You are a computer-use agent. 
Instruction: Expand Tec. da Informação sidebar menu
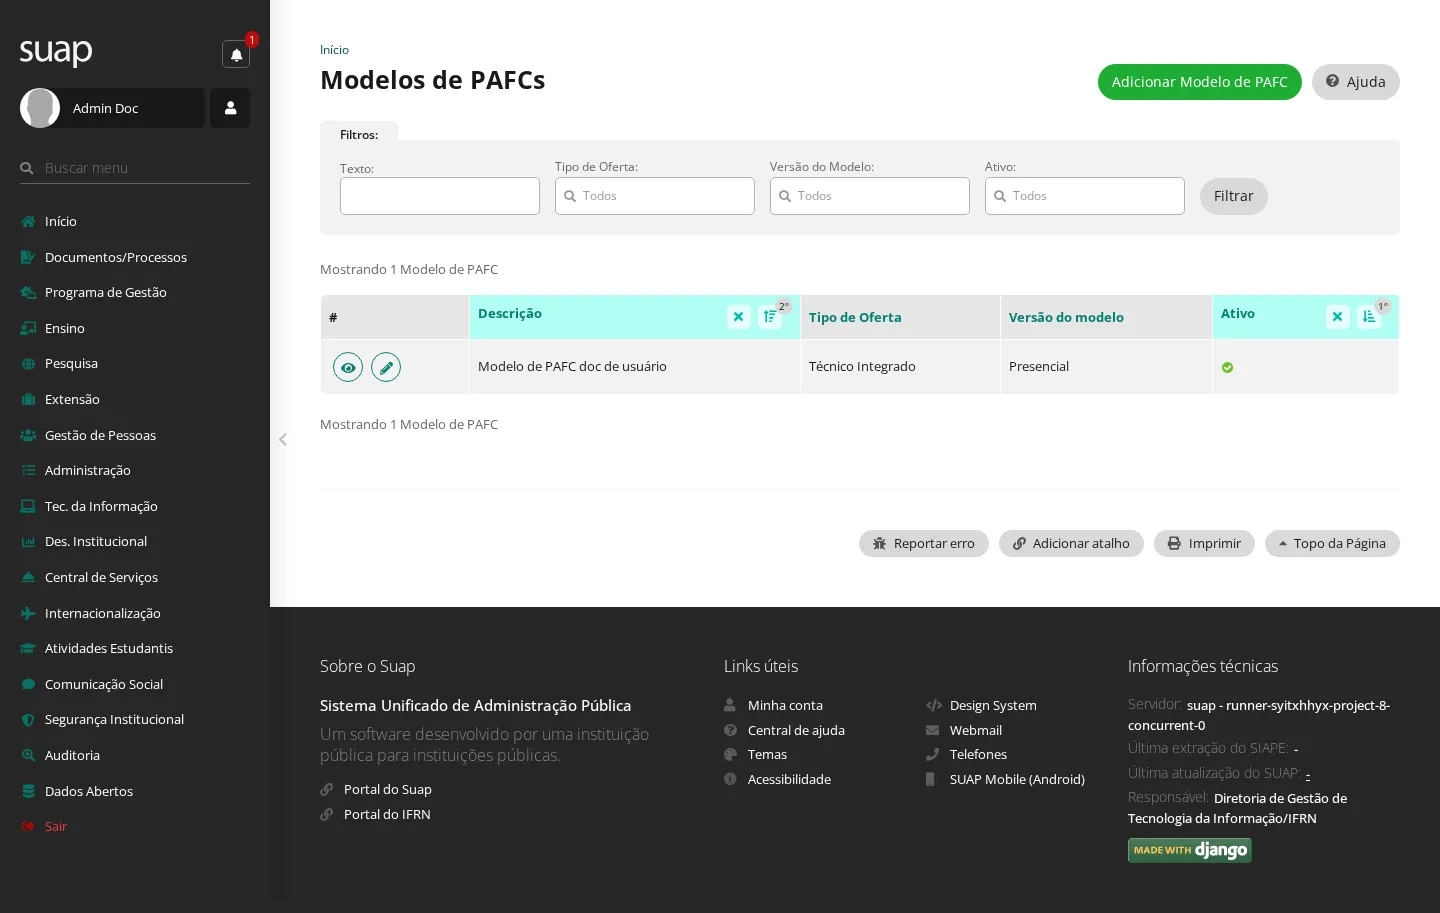point(135,506)
